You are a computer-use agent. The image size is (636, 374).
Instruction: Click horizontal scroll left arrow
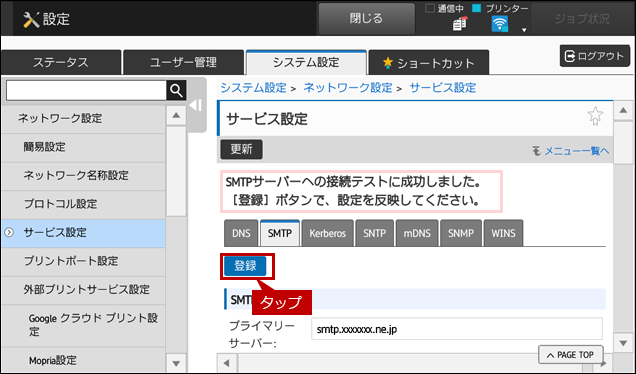coord(226,363)
